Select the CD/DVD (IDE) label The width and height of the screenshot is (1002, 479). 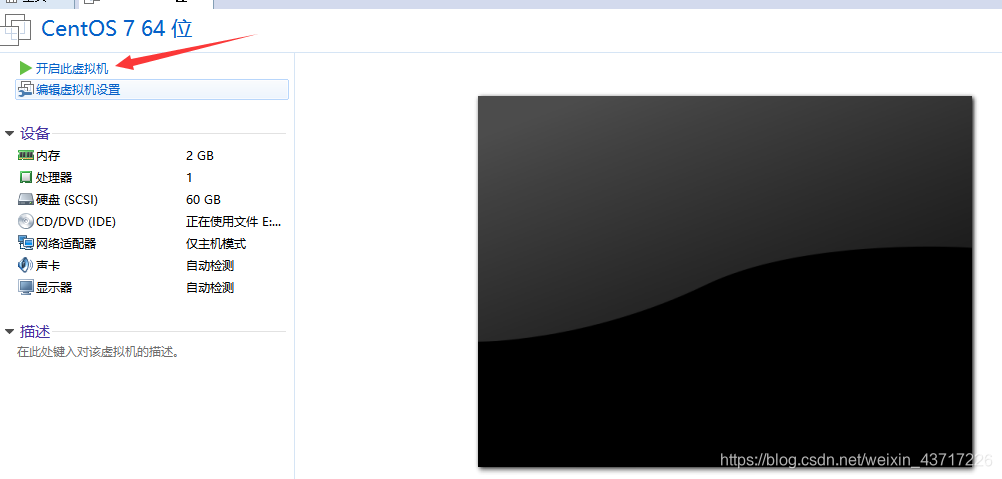(x=76, y=222)
